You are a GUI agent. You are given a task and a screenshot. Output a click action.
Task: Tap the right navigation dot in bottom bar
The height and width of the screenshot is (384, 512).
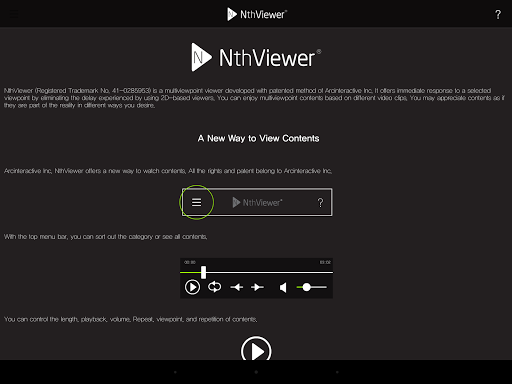[x=337, y=372]
